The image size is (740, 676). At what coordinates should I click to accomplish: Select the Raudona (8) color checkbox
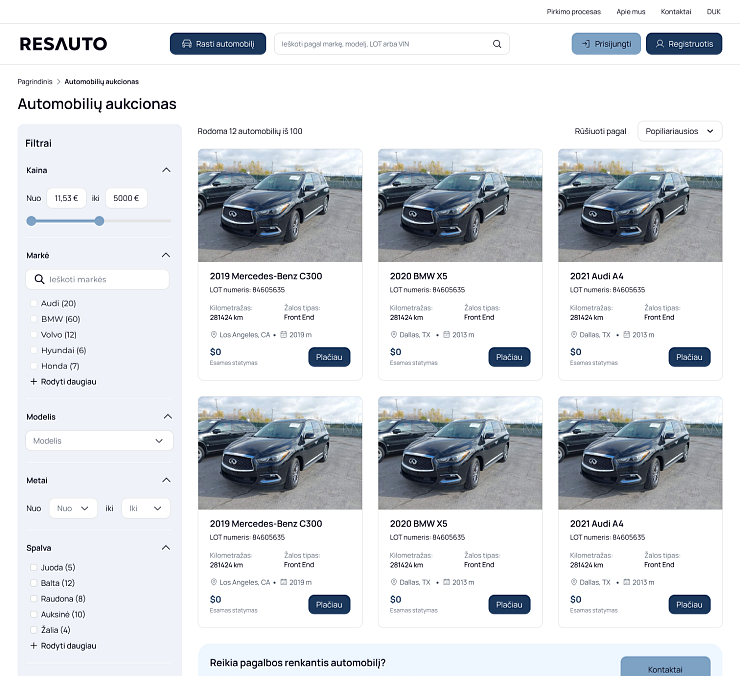coord(34,599)
